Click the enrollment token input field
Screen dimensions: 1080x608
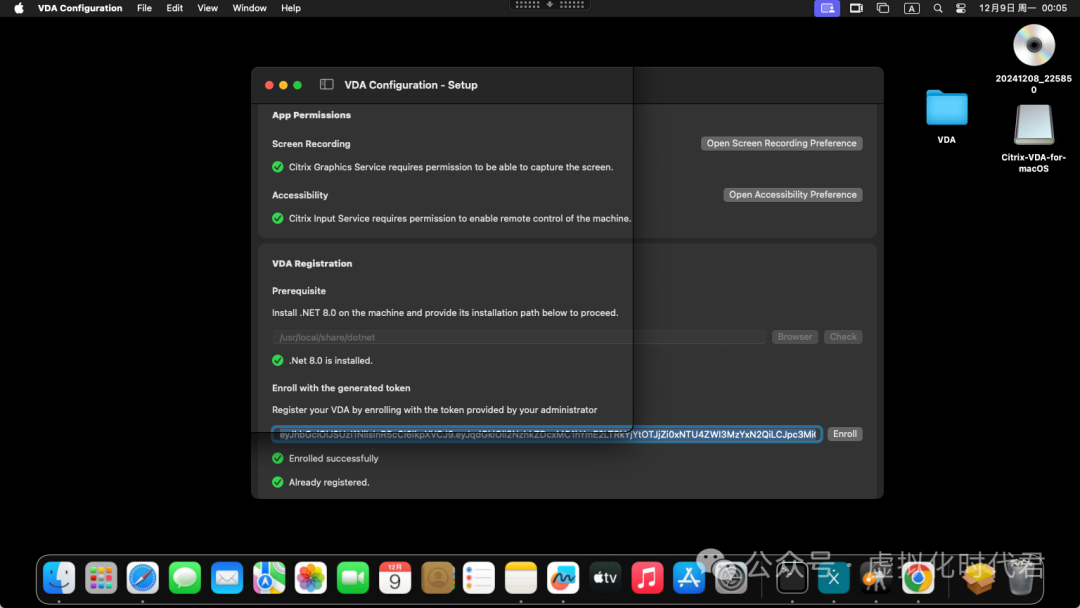[547, 434]
